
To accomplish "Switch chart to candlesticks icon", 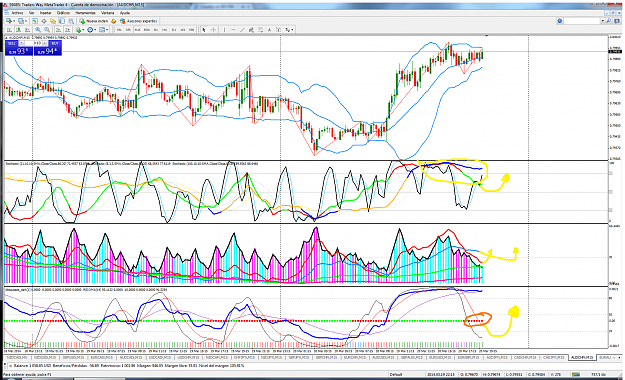I will (18, 30).
